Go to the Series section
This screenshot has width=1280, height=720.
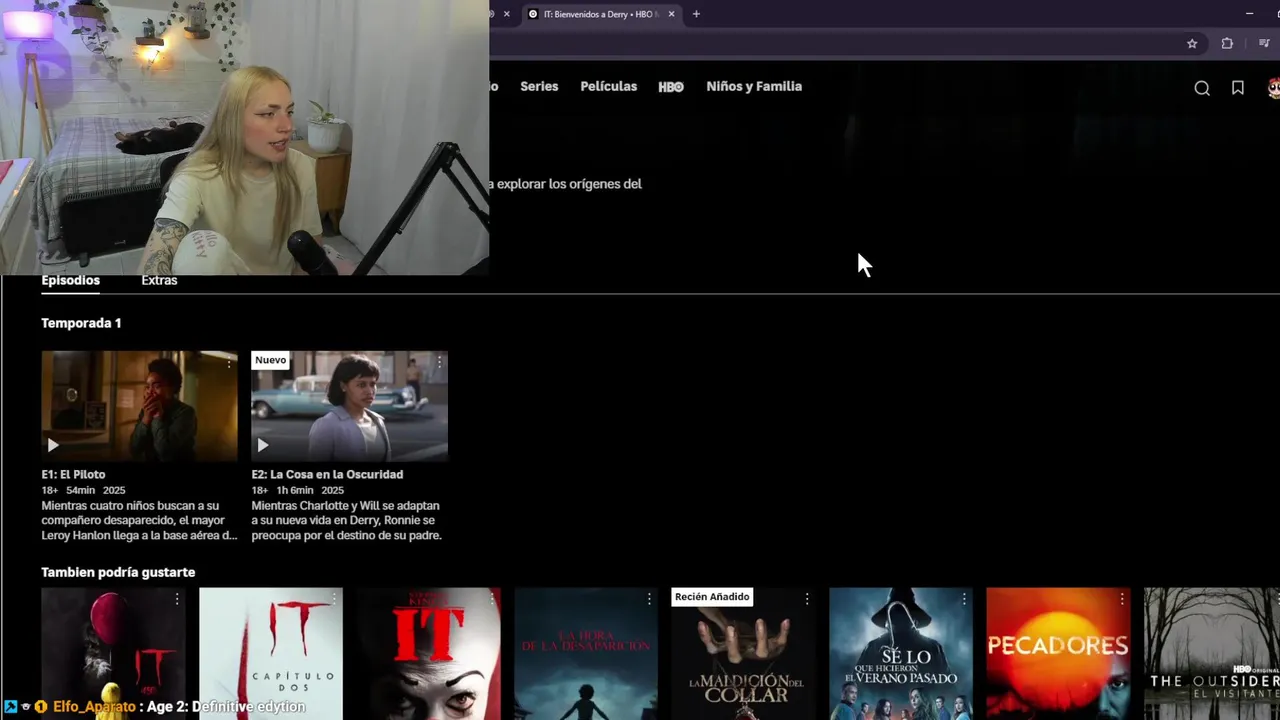(x=539, y=87)
